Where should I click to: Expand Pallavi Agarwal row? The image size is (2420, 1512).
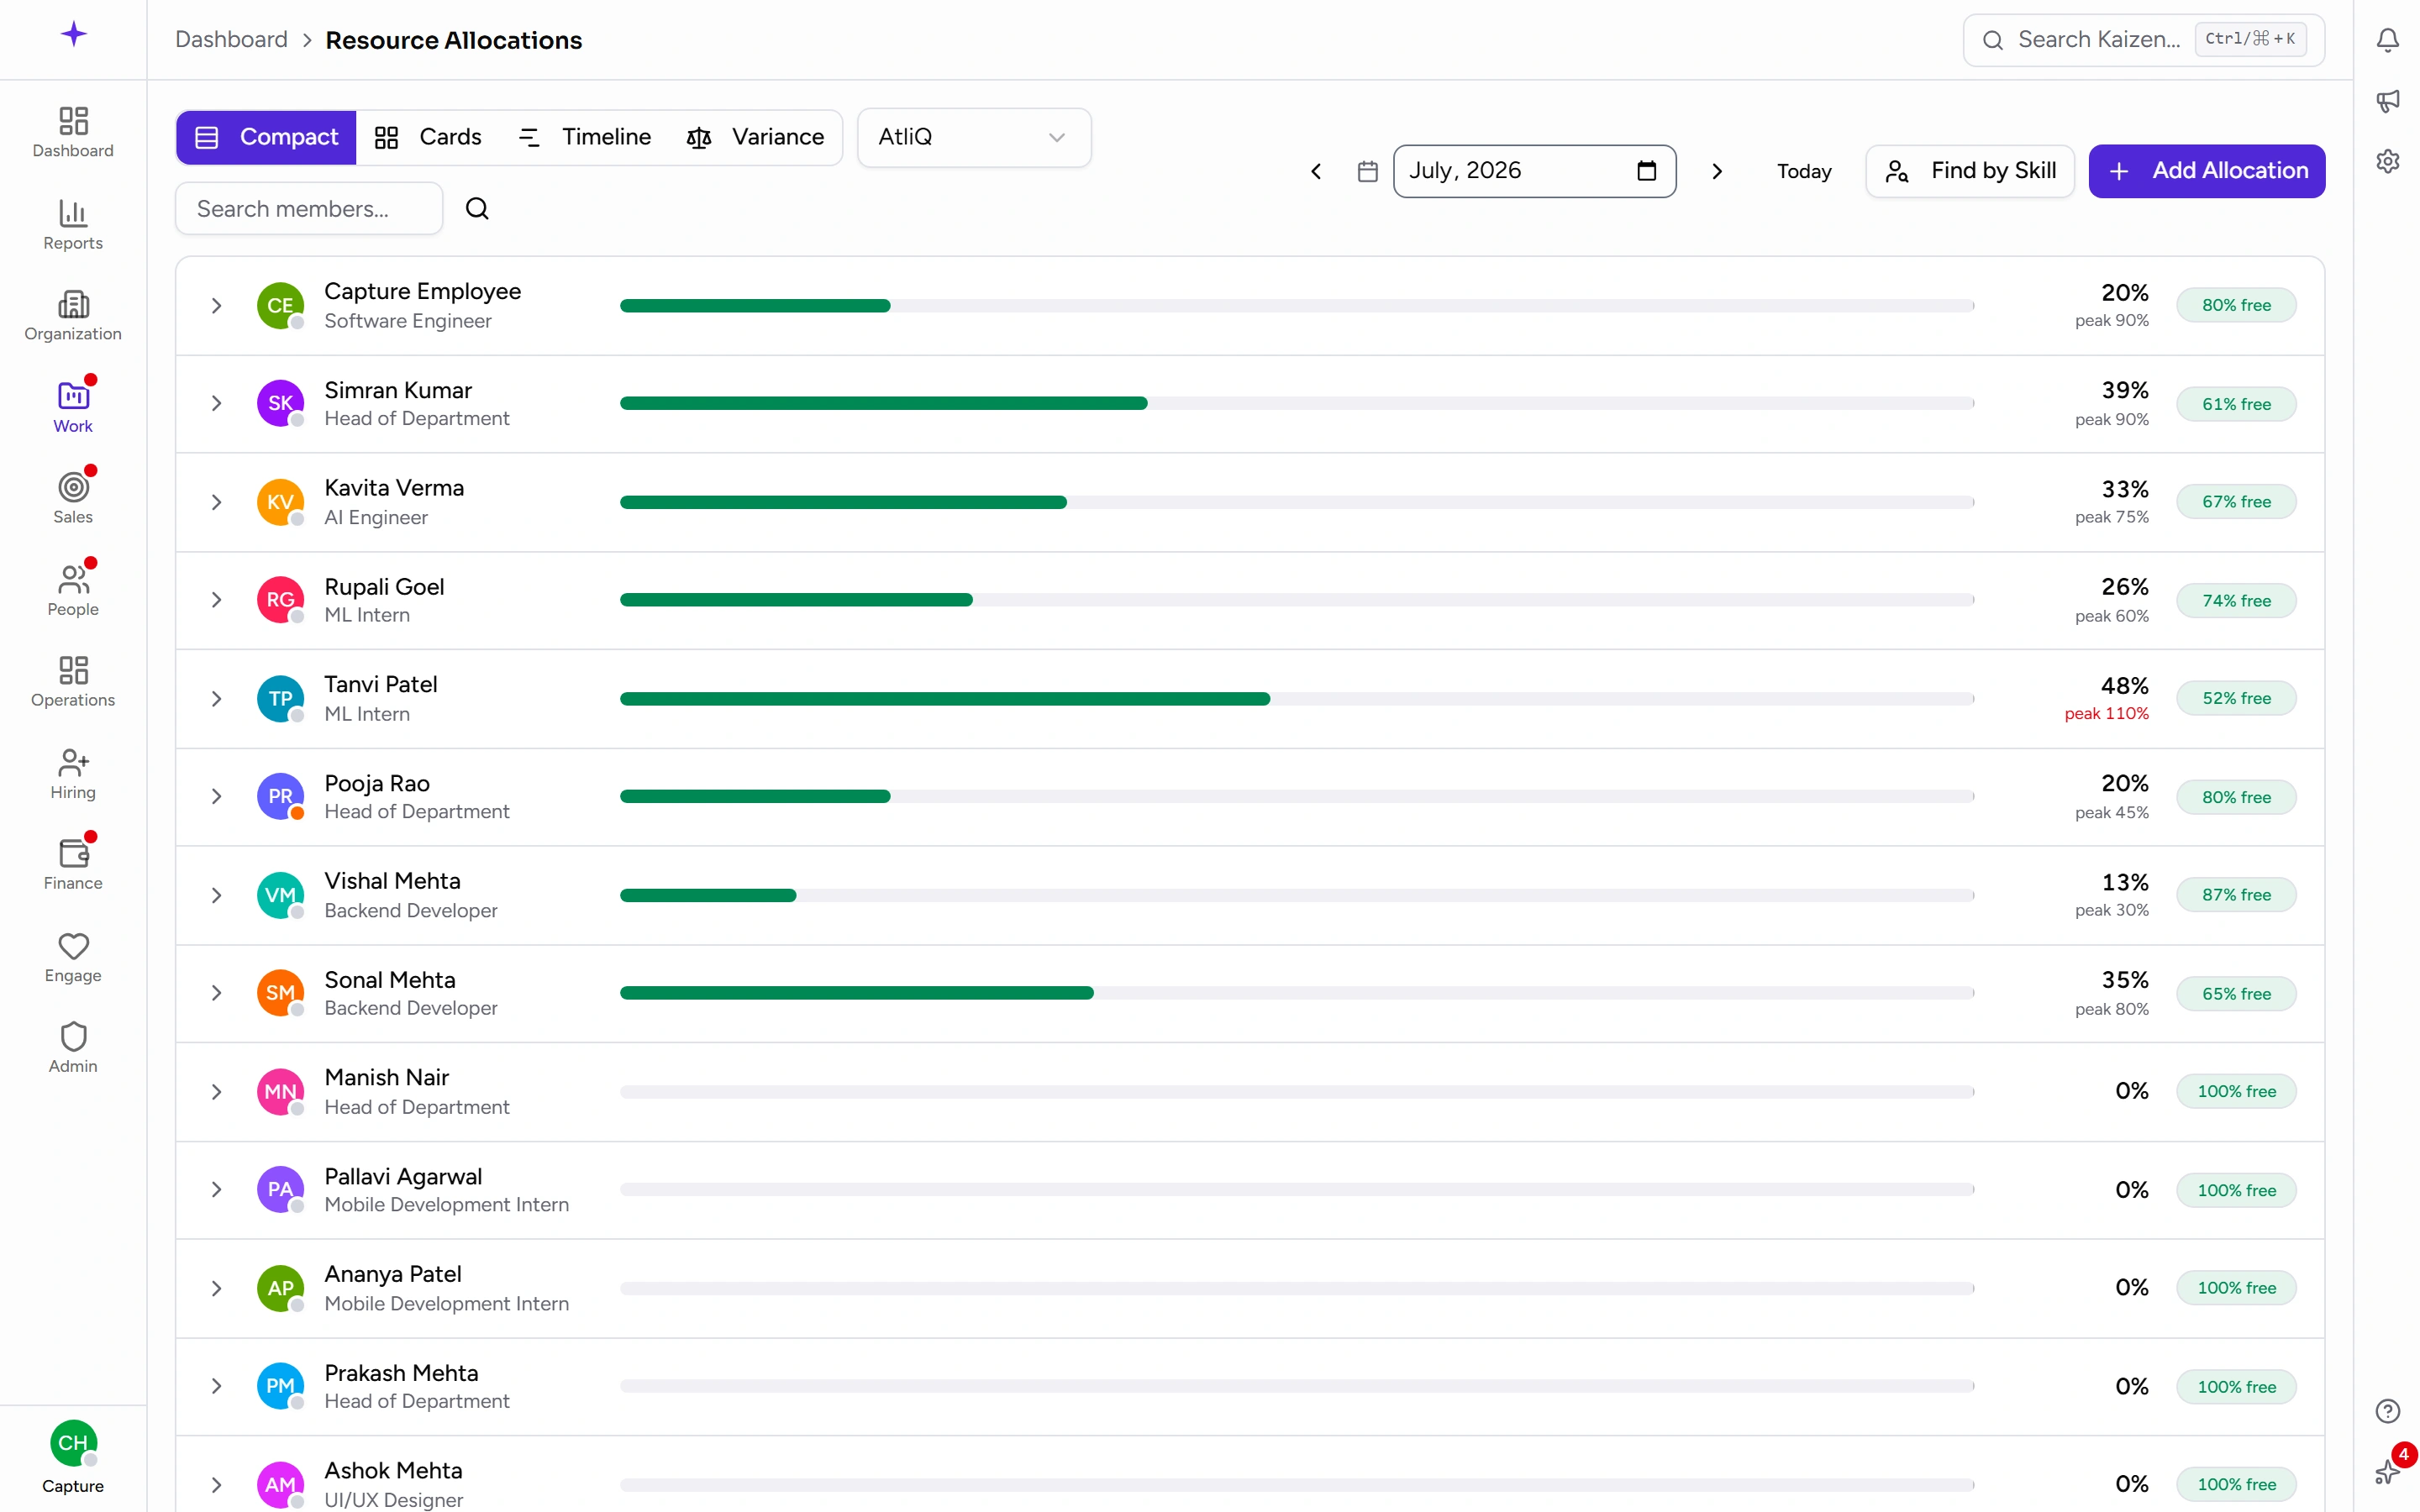[216, 1189]
